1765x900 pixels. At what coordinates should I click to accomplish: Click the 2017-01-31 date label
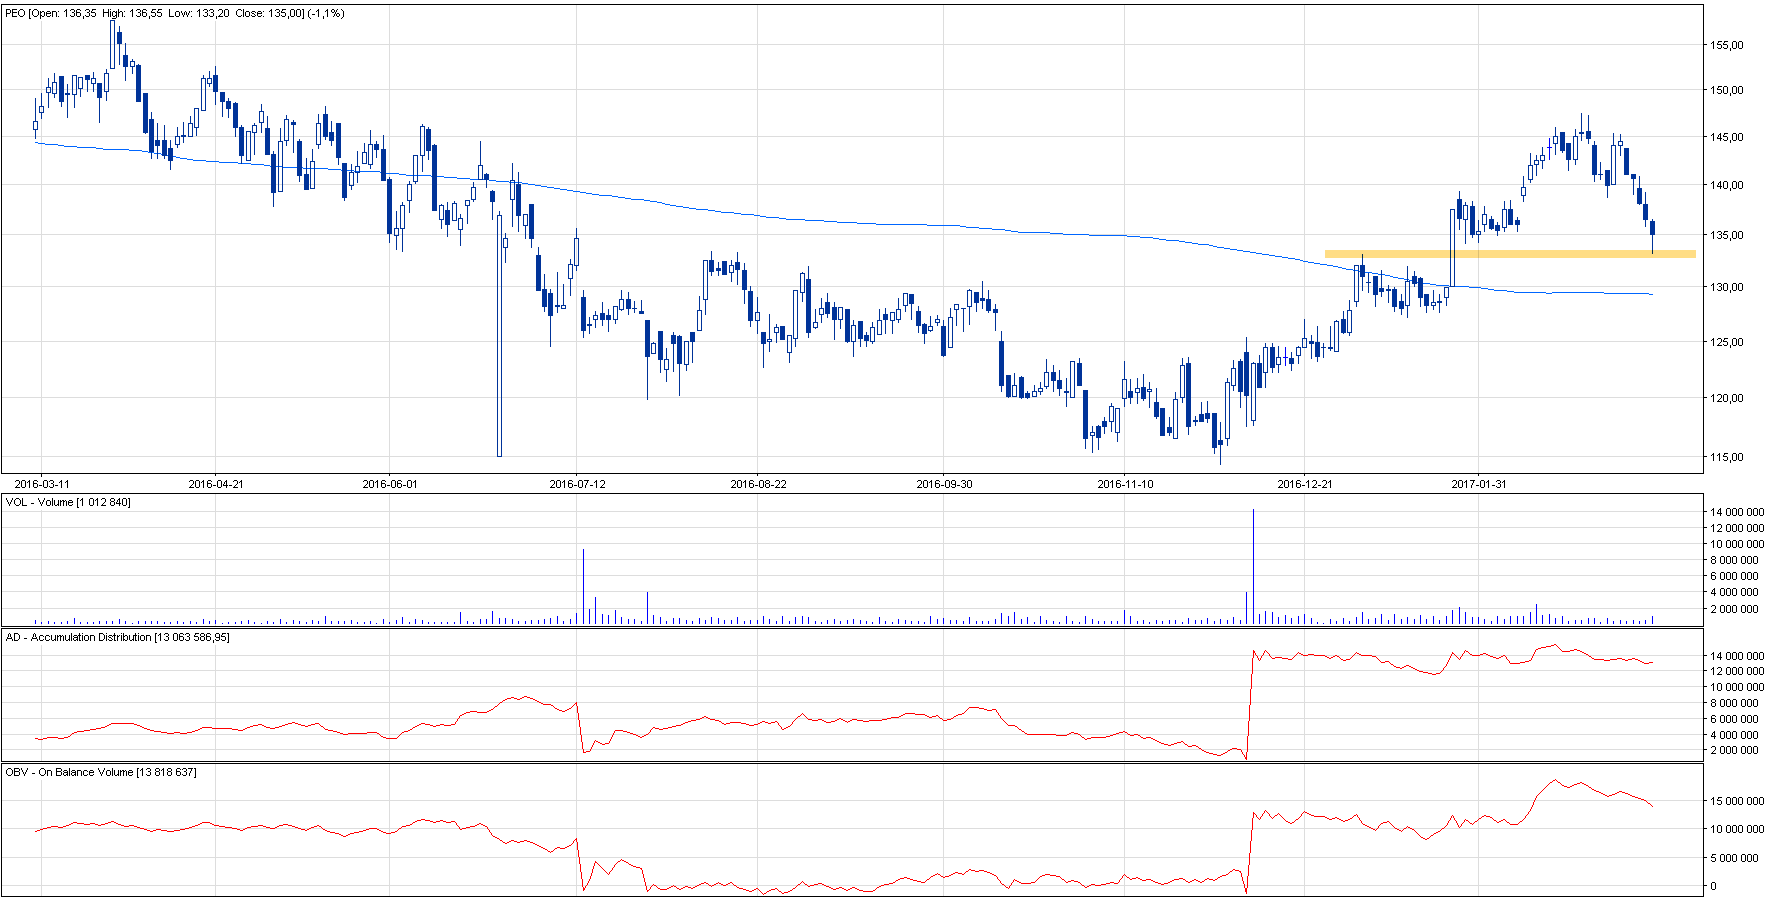point(1478,484)
